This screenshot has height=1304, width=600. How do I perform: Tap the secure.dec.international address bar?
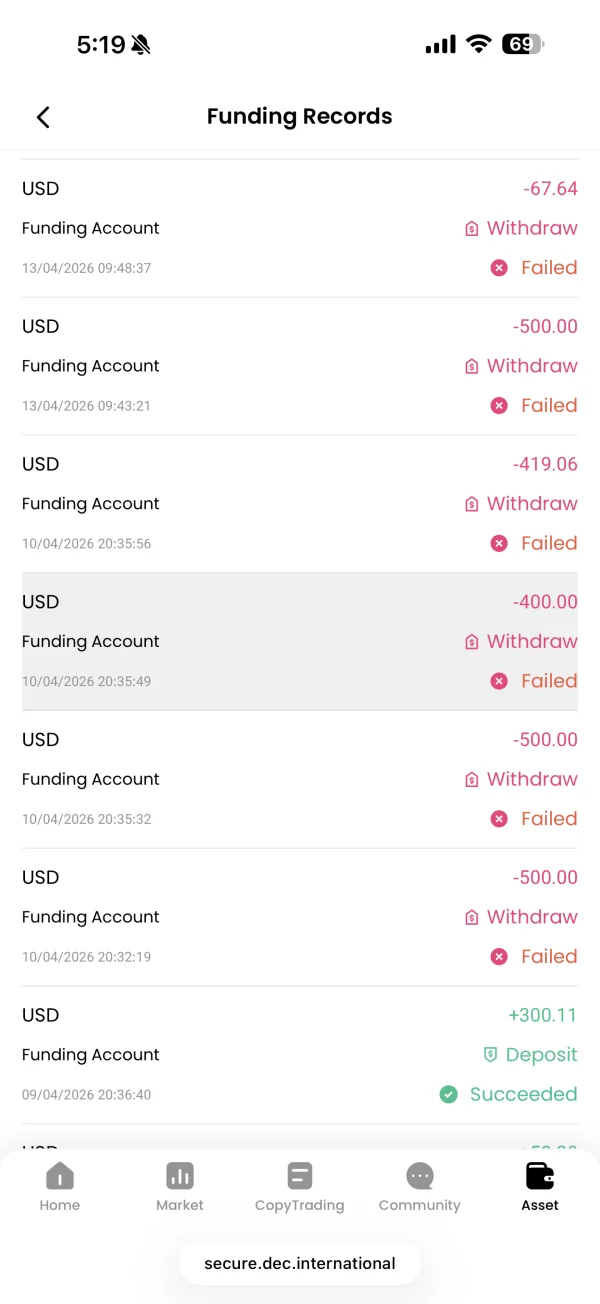pos(300,1263)
